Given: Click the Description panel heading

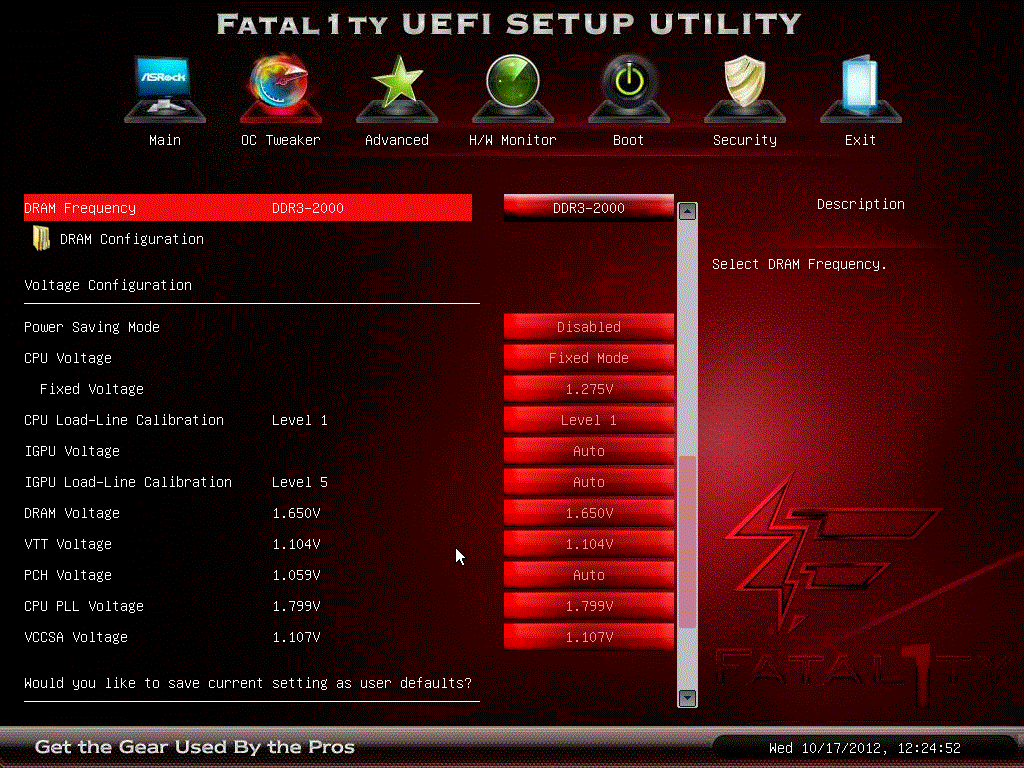Looking at the screenshot, I should point(861,204).
